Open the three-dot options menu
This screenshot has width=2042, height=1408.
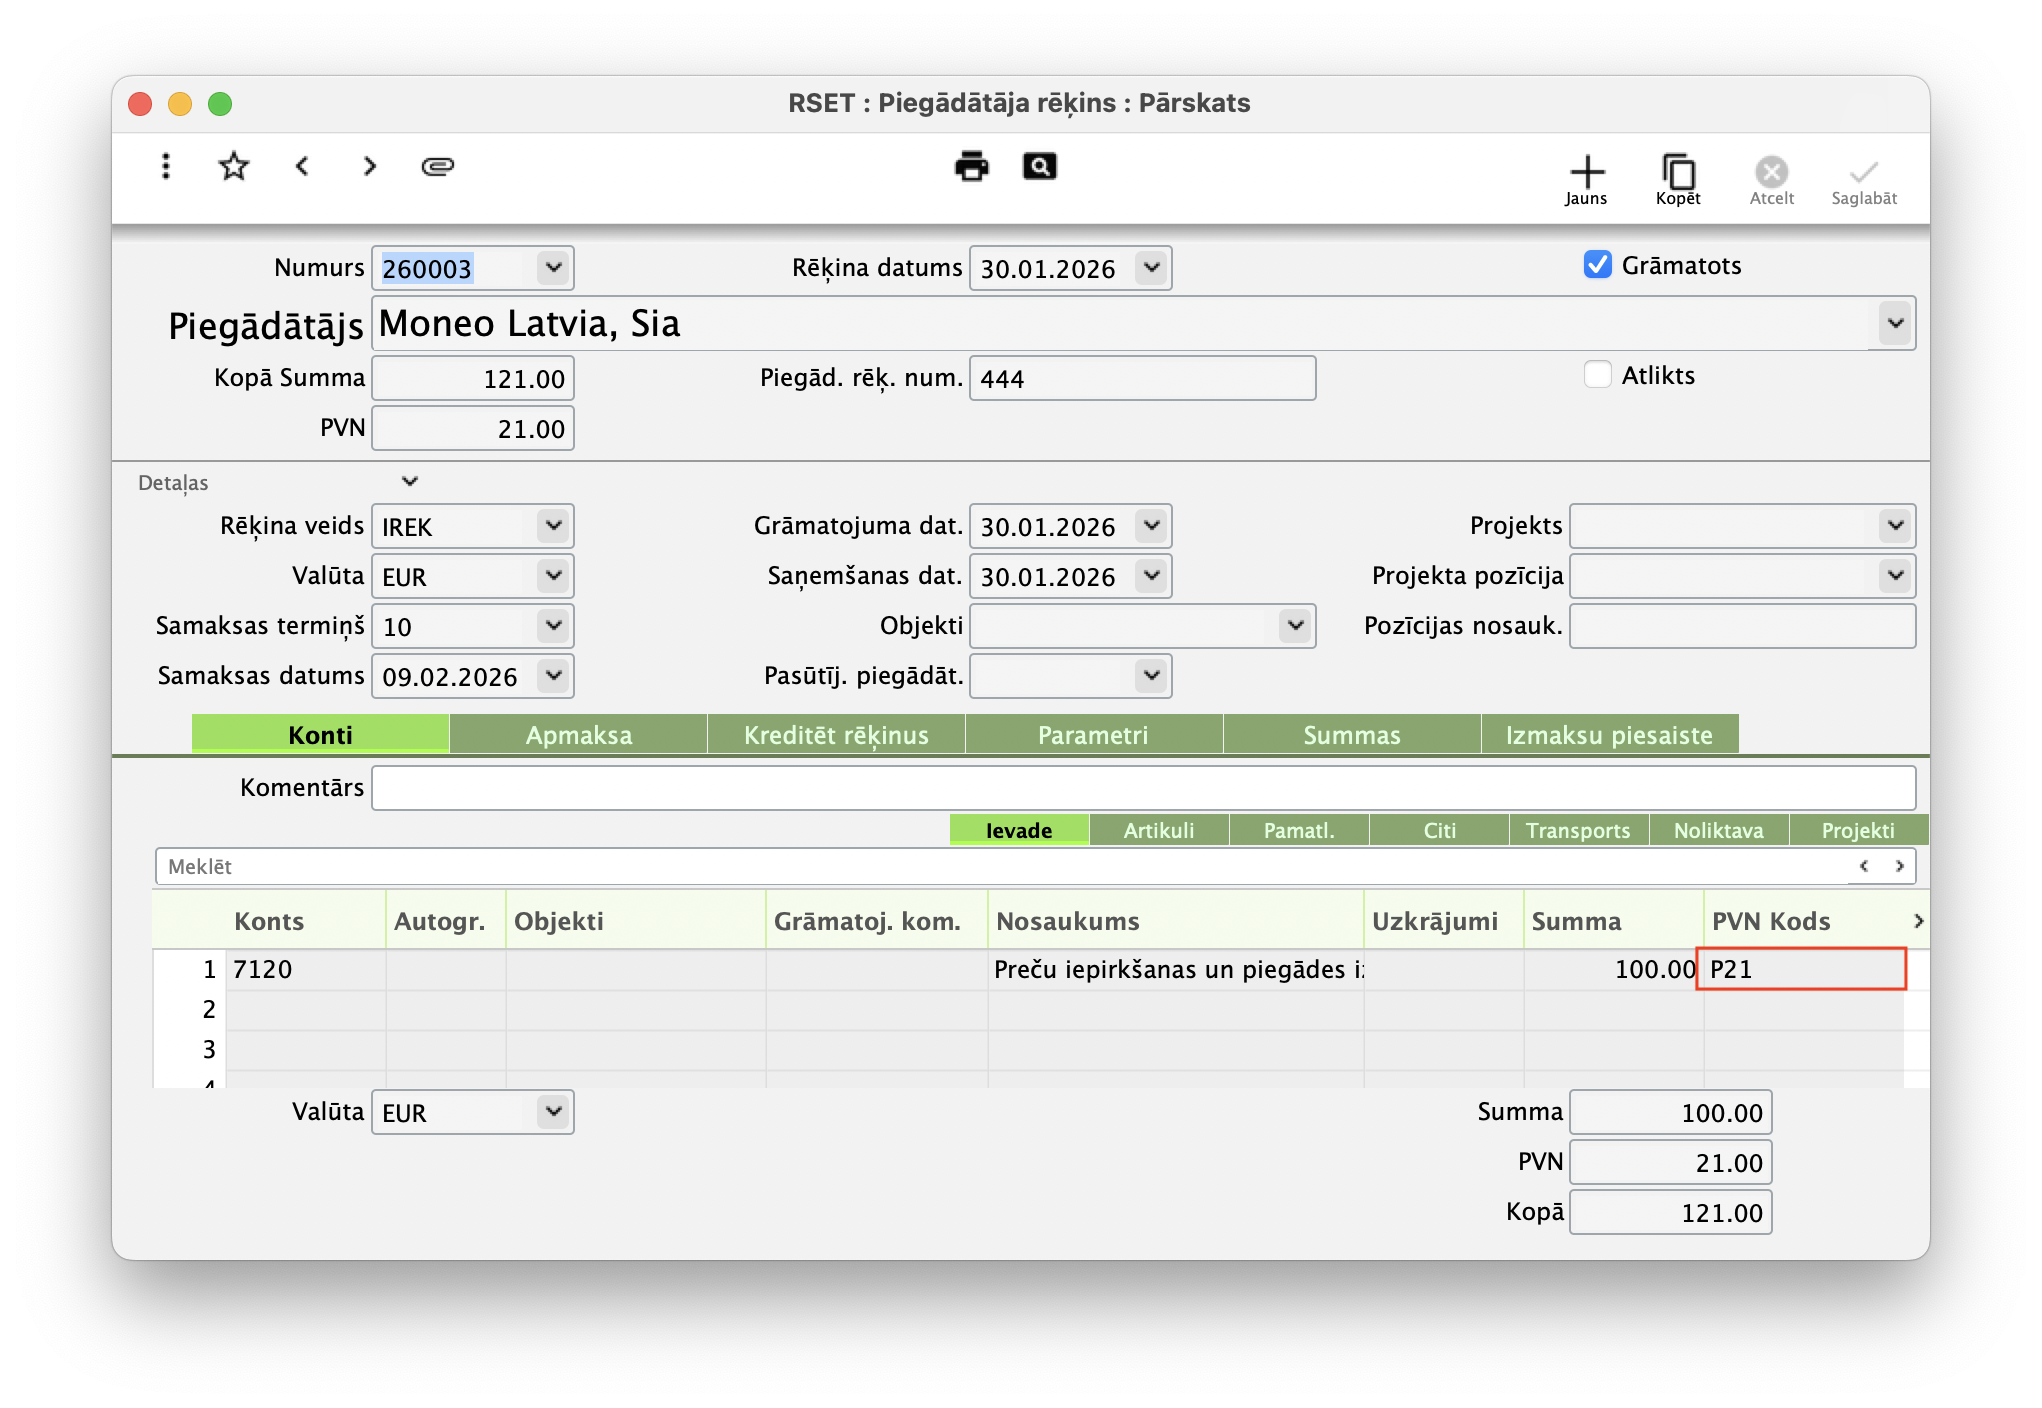(166, 166)
